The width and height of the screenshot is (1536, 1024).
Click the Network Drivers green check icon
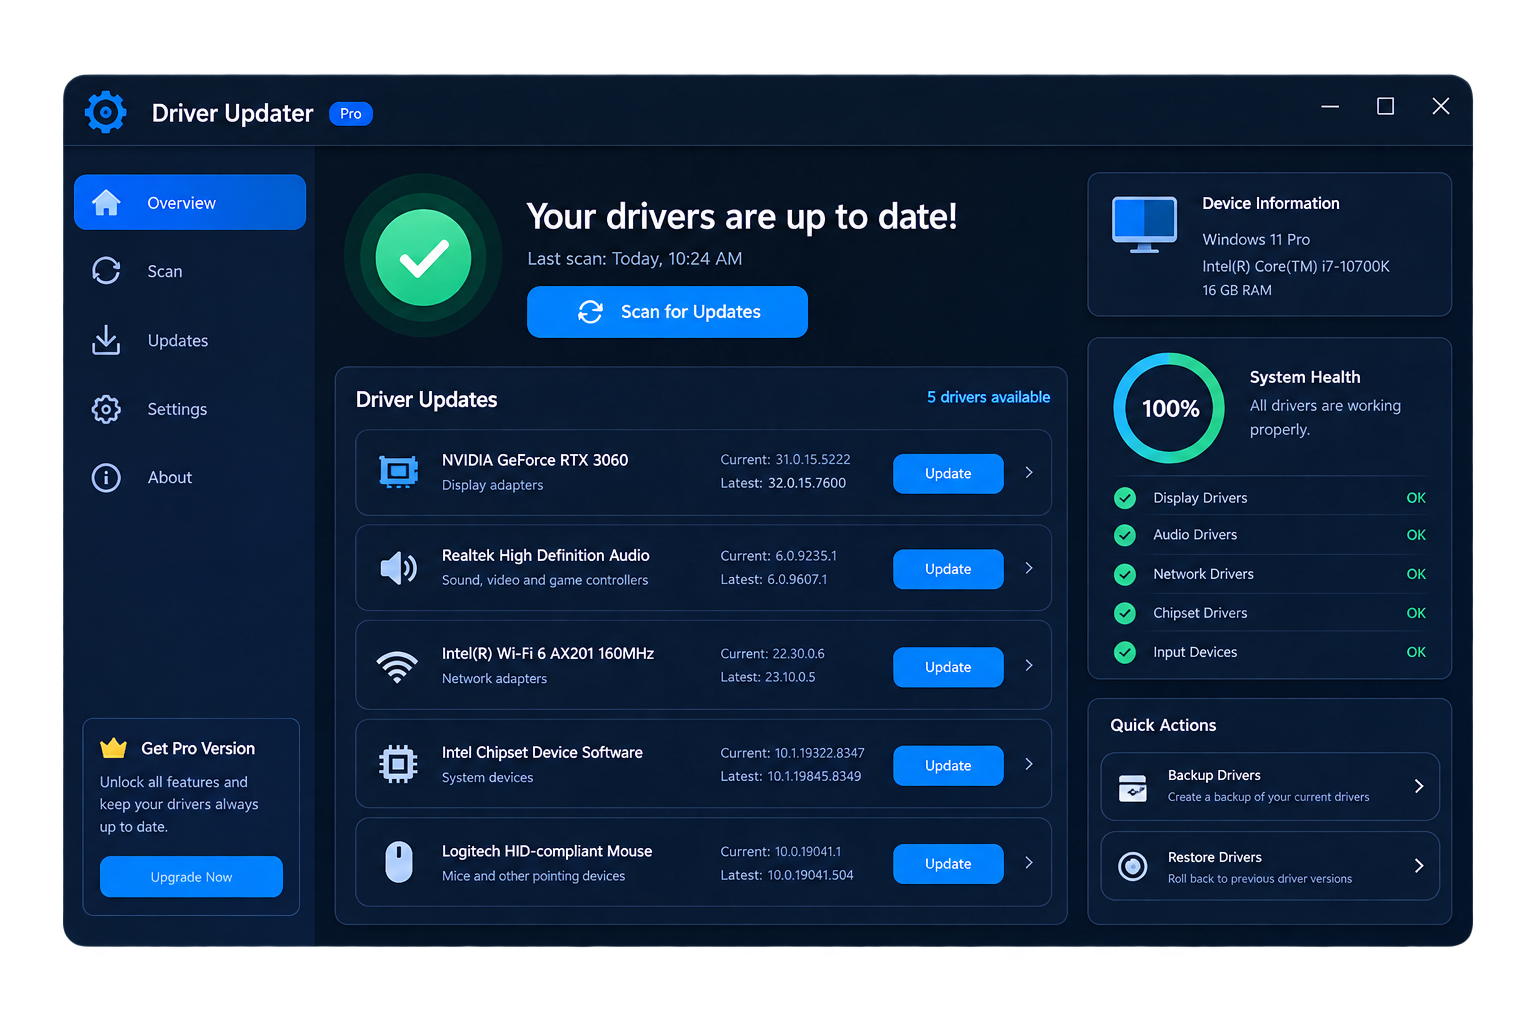tap(1125, 574)
